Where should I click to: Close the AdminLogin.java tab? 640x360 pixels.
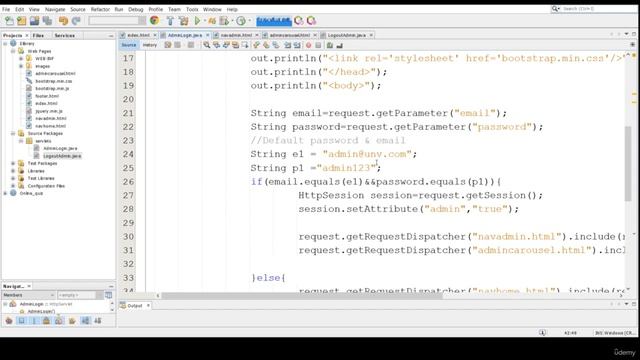[x=207, y=36]
